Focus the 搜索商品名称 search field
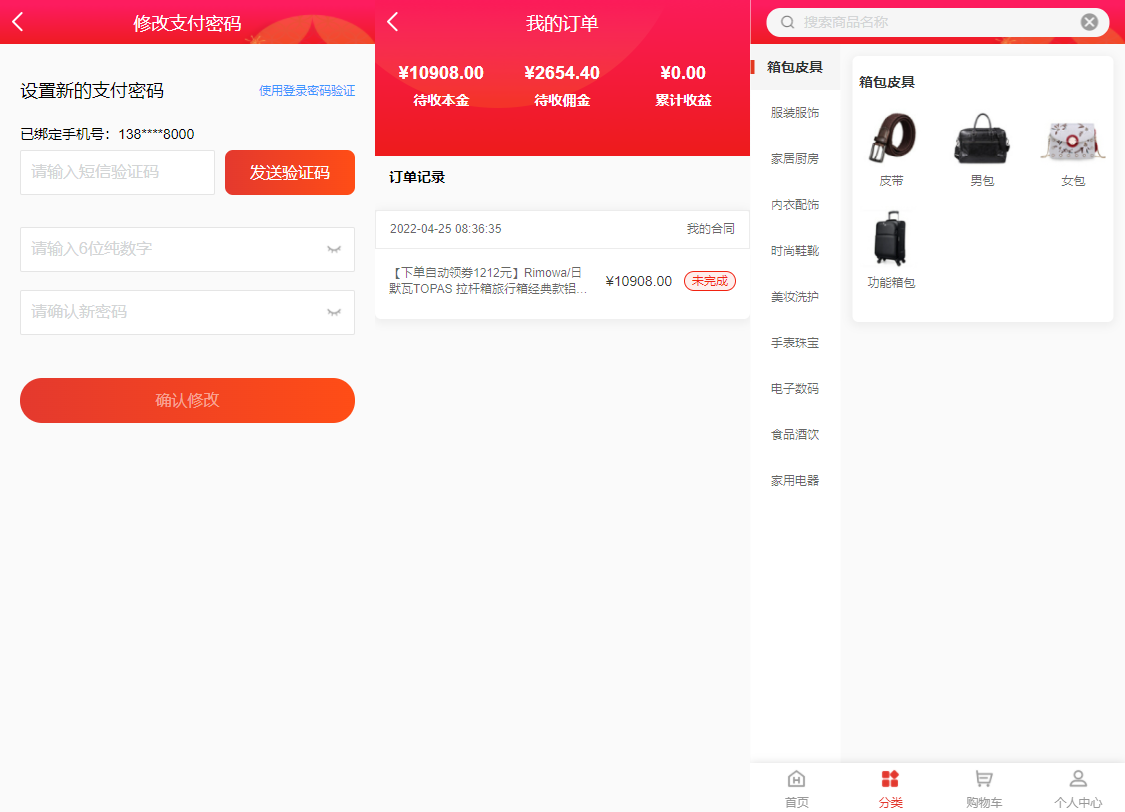 pos(937,22)
